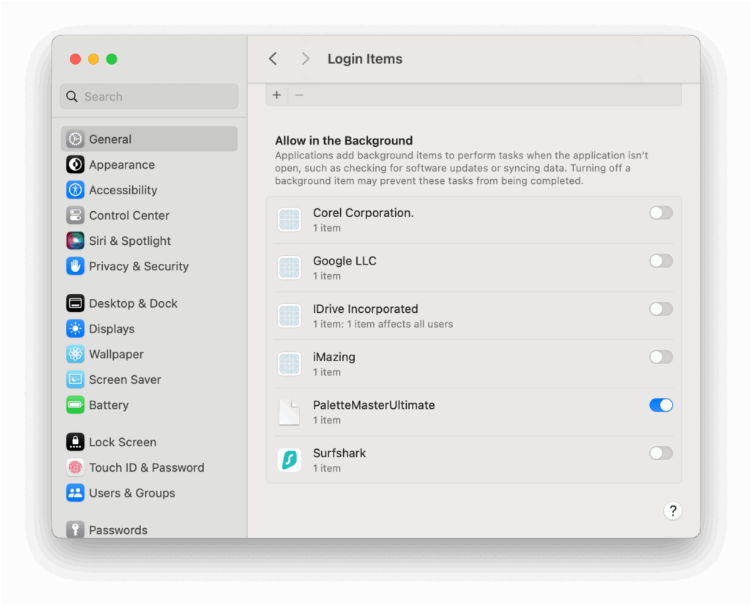The image size is (751, 606).
Task: Click the Displays sun icon
Action: 75,329
